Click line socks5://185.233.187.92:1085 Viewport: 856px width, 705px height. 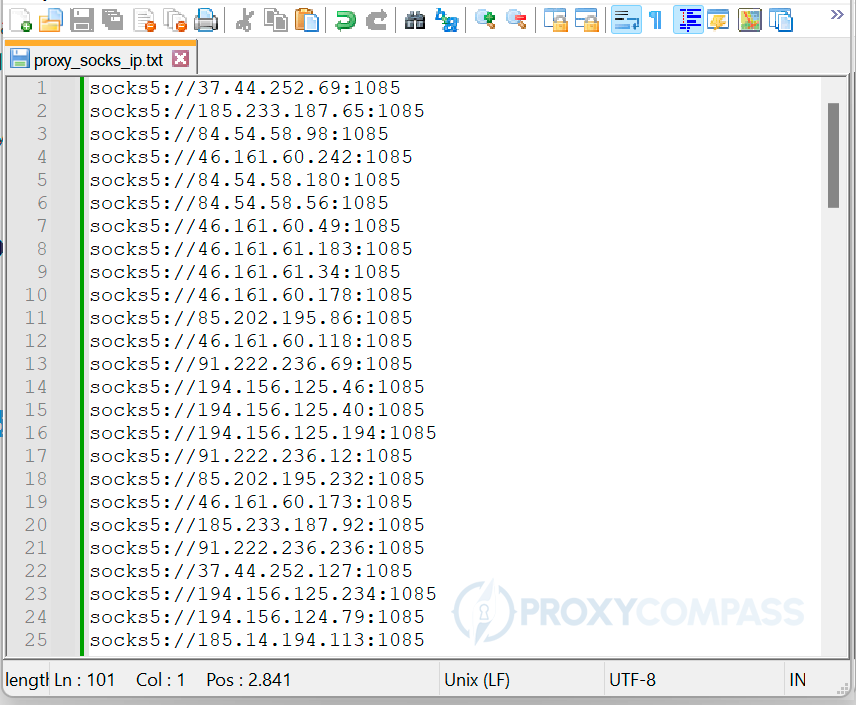(257, 524)
